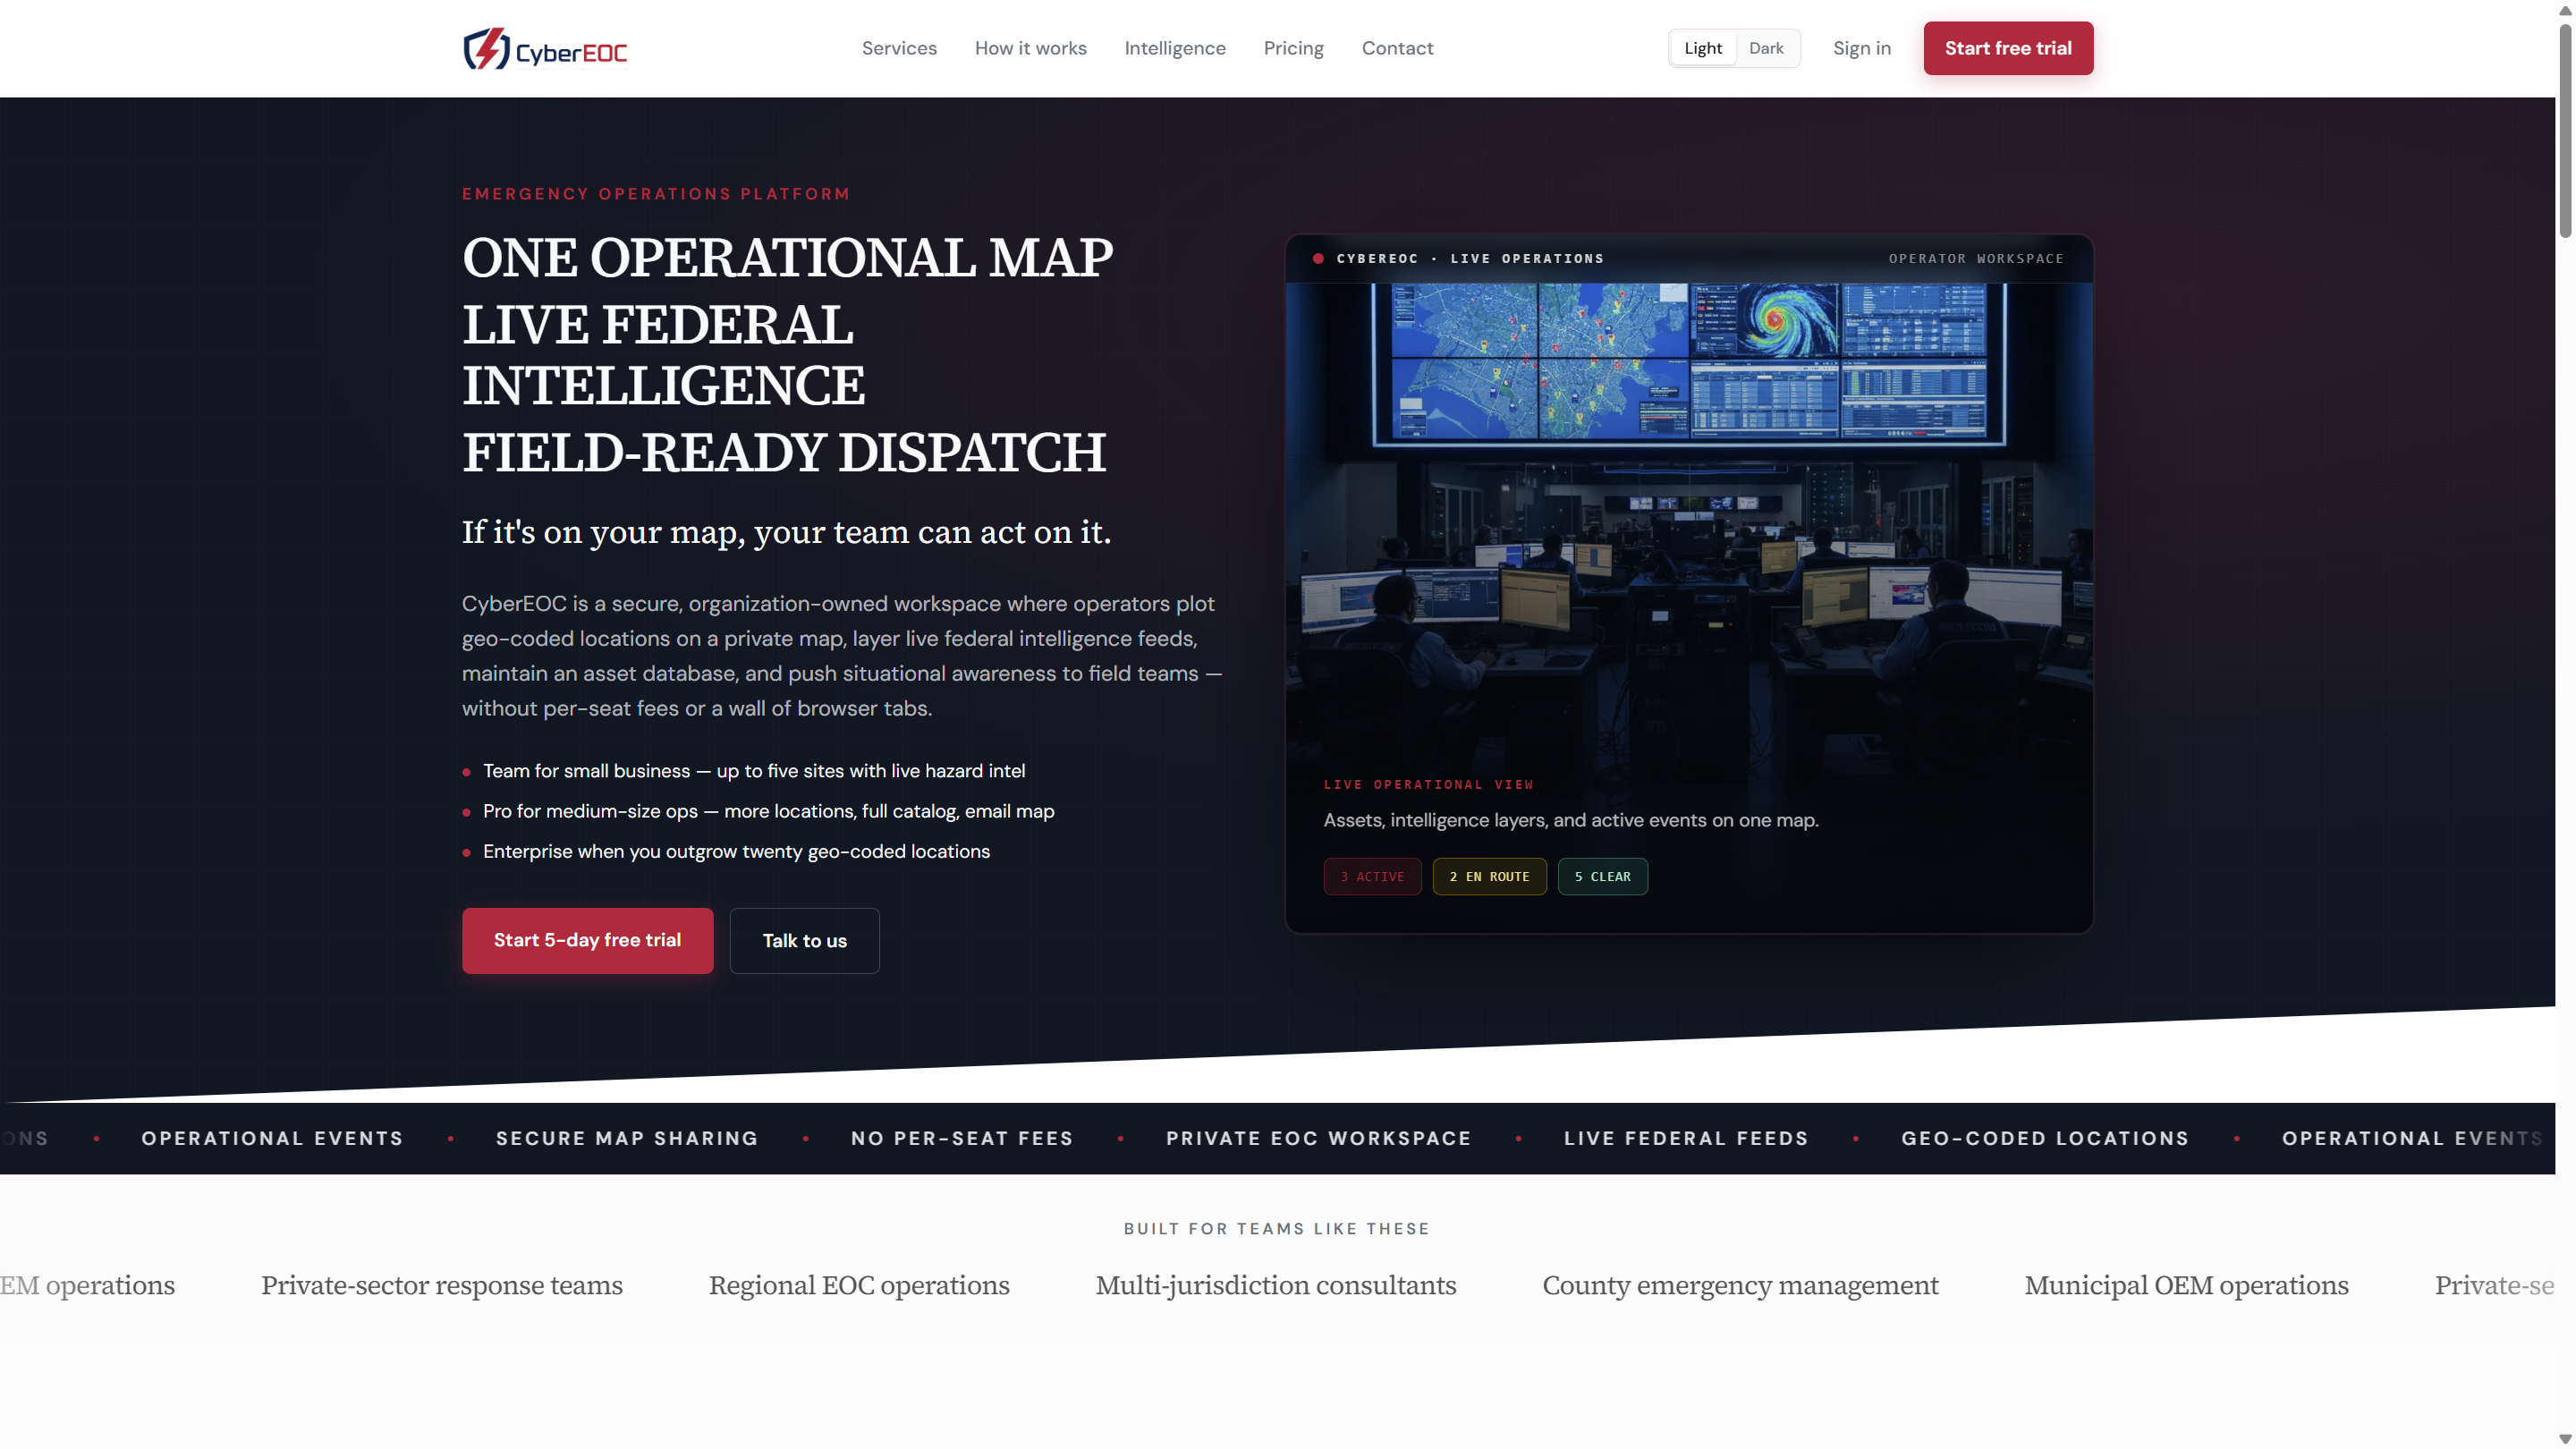2576x1449 pixels.
Task: Click the 5 CLEAR status badge
Action: click(x=1602, y=876)
